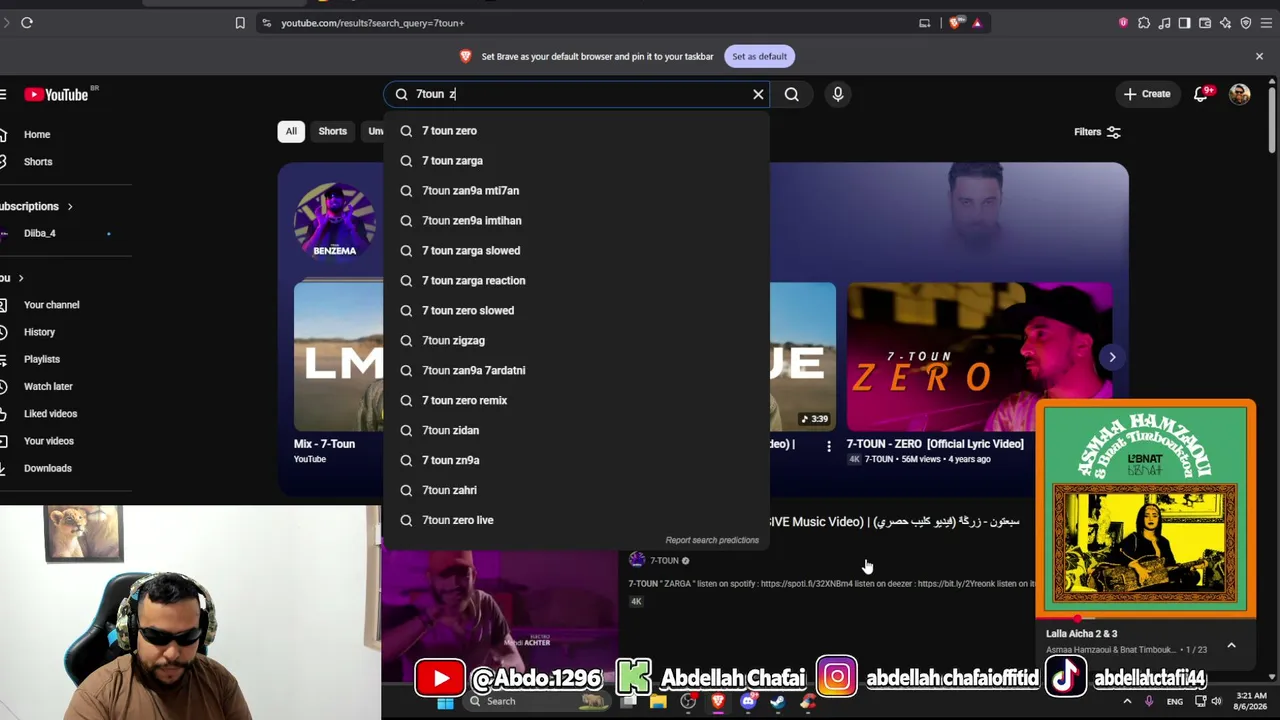The image size is (1280, 720).
Task: Choose suggestion "7toun zidan"
Action: tap(577, 431)
